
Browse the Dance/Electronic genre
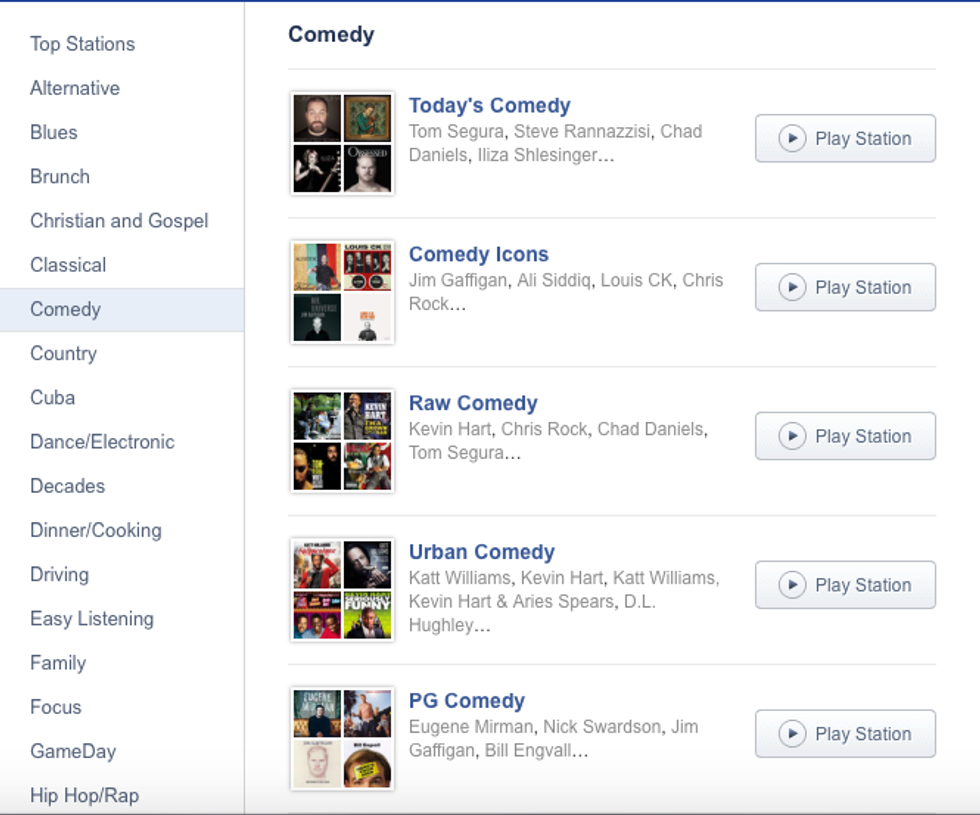[x=102, y=442]
